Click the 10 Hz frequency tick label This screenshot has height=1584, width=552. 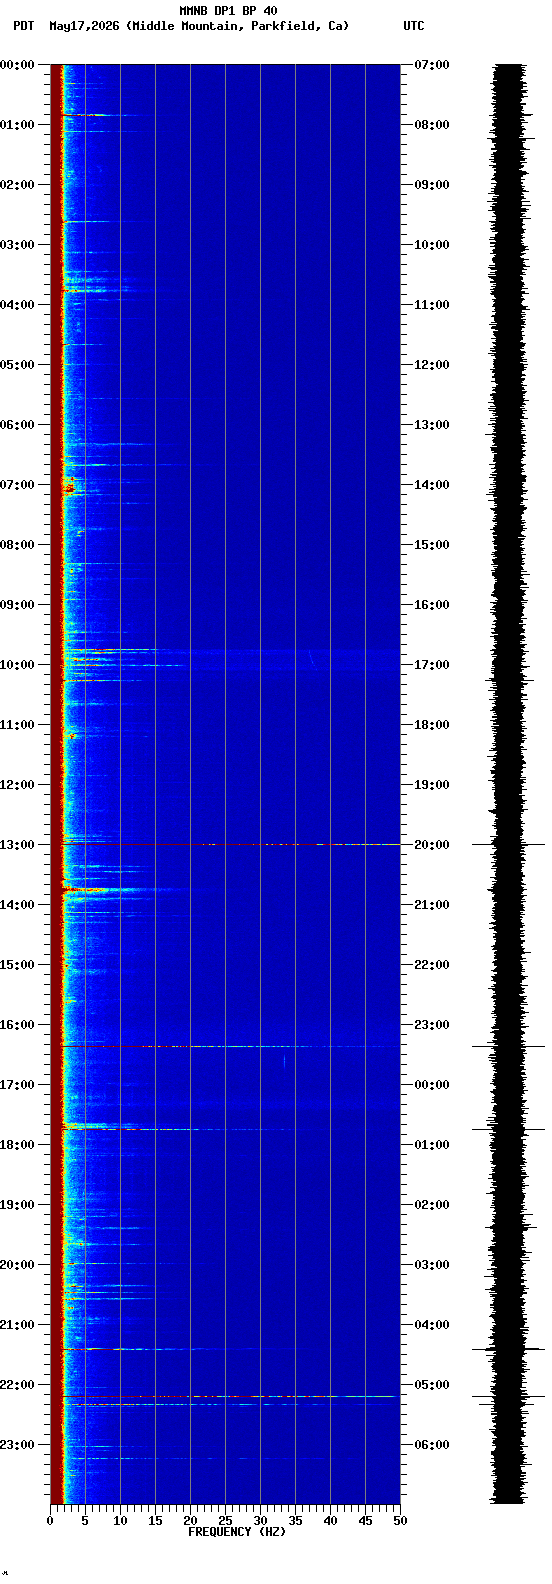tap(120, 1521)
